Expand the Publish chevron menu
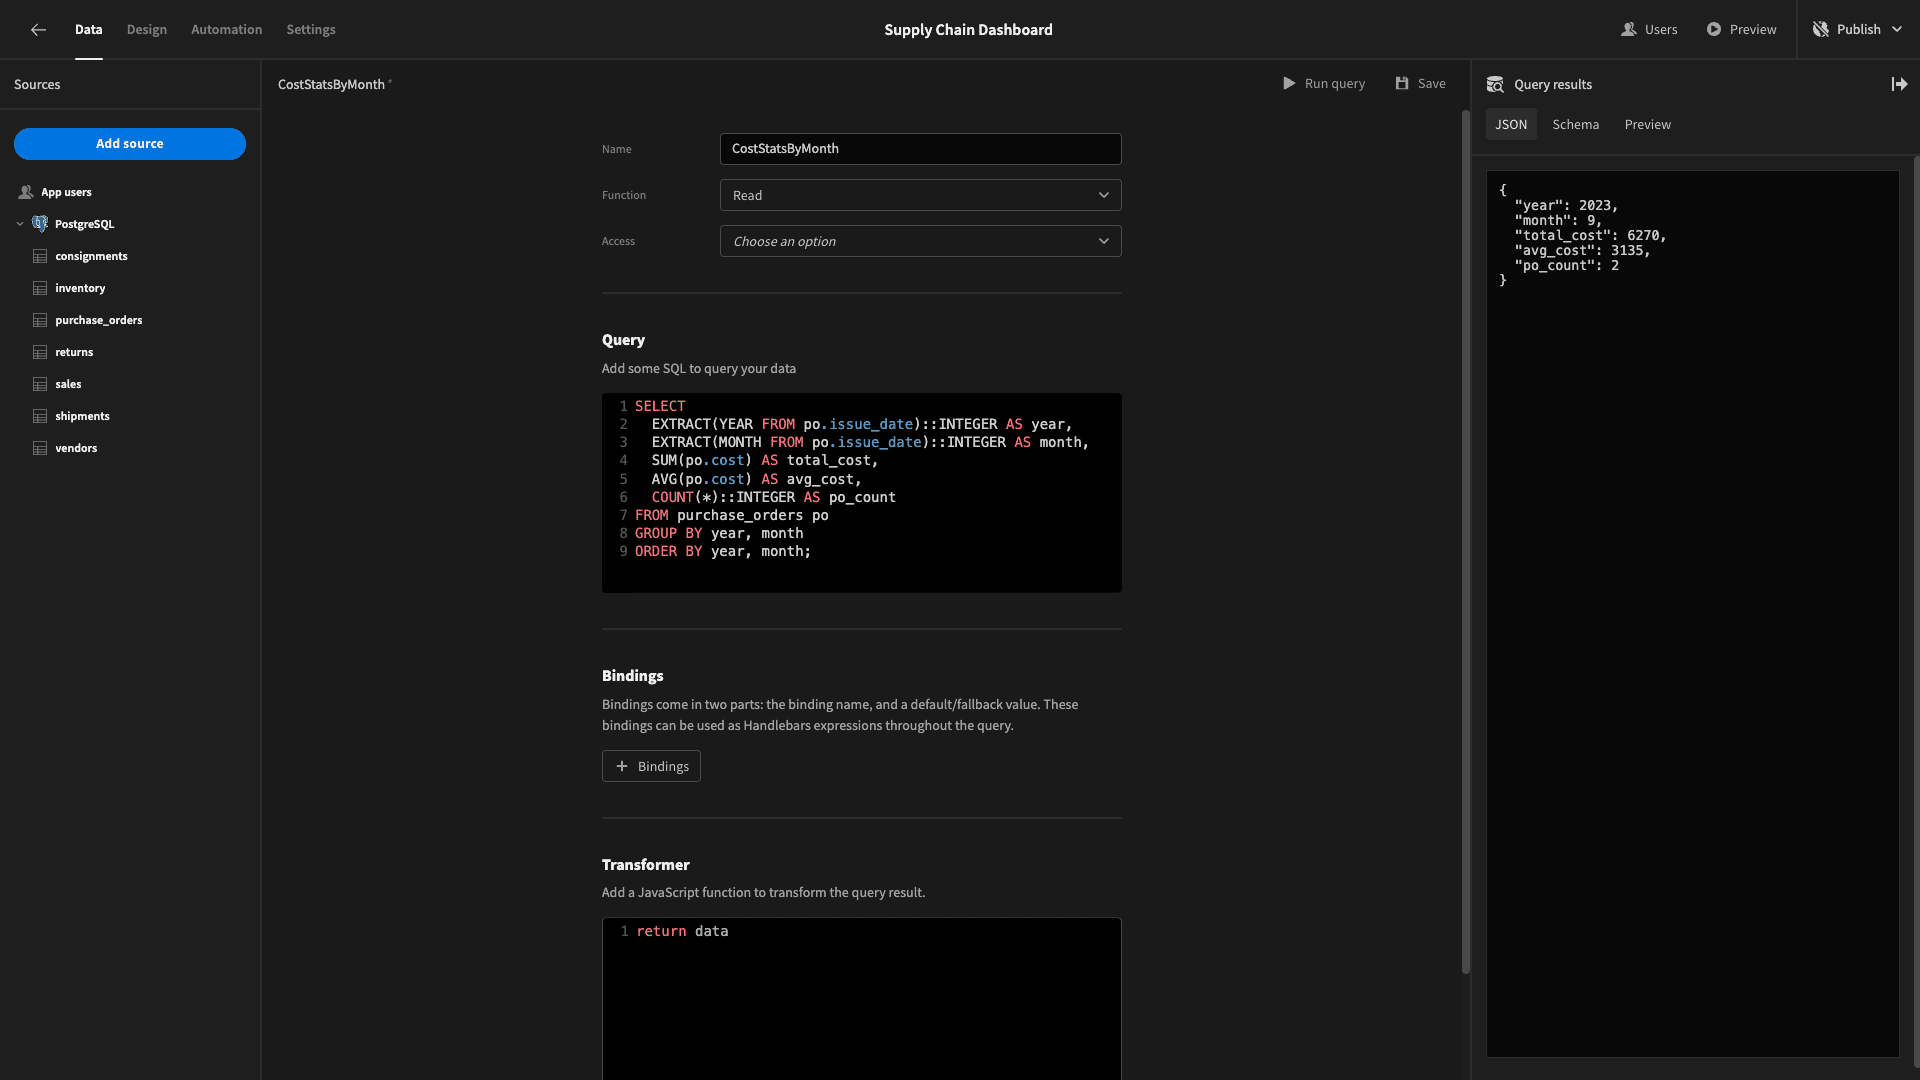The height and width of the screenshot is (1080, 1920). tap(1897, 30)
